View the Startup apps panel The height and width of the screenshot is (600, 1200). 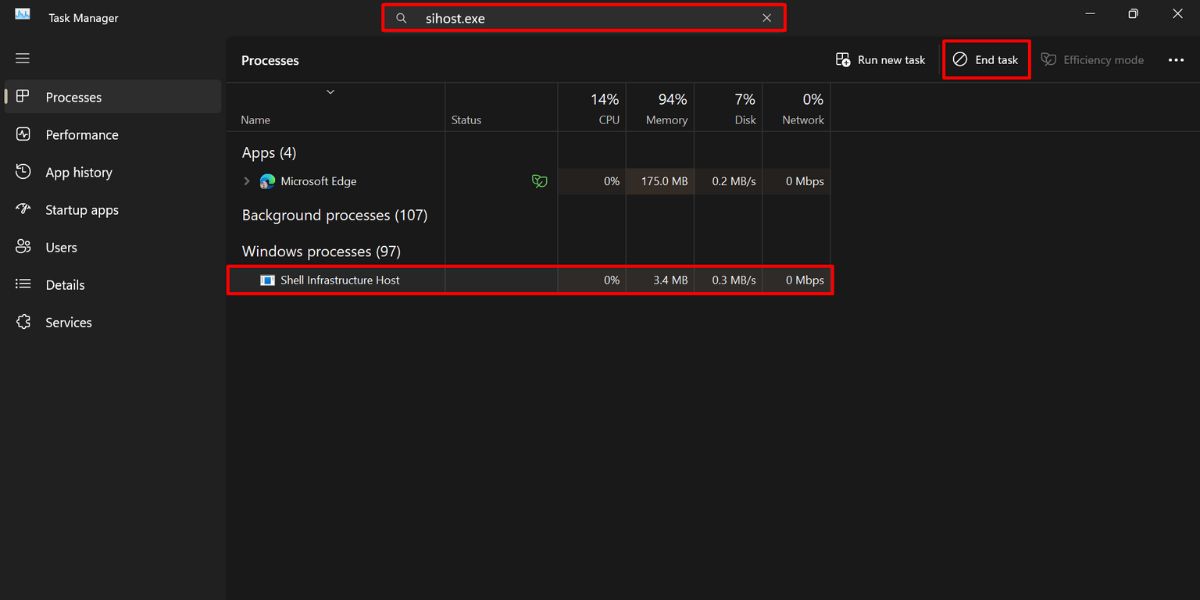pos(22,209)
